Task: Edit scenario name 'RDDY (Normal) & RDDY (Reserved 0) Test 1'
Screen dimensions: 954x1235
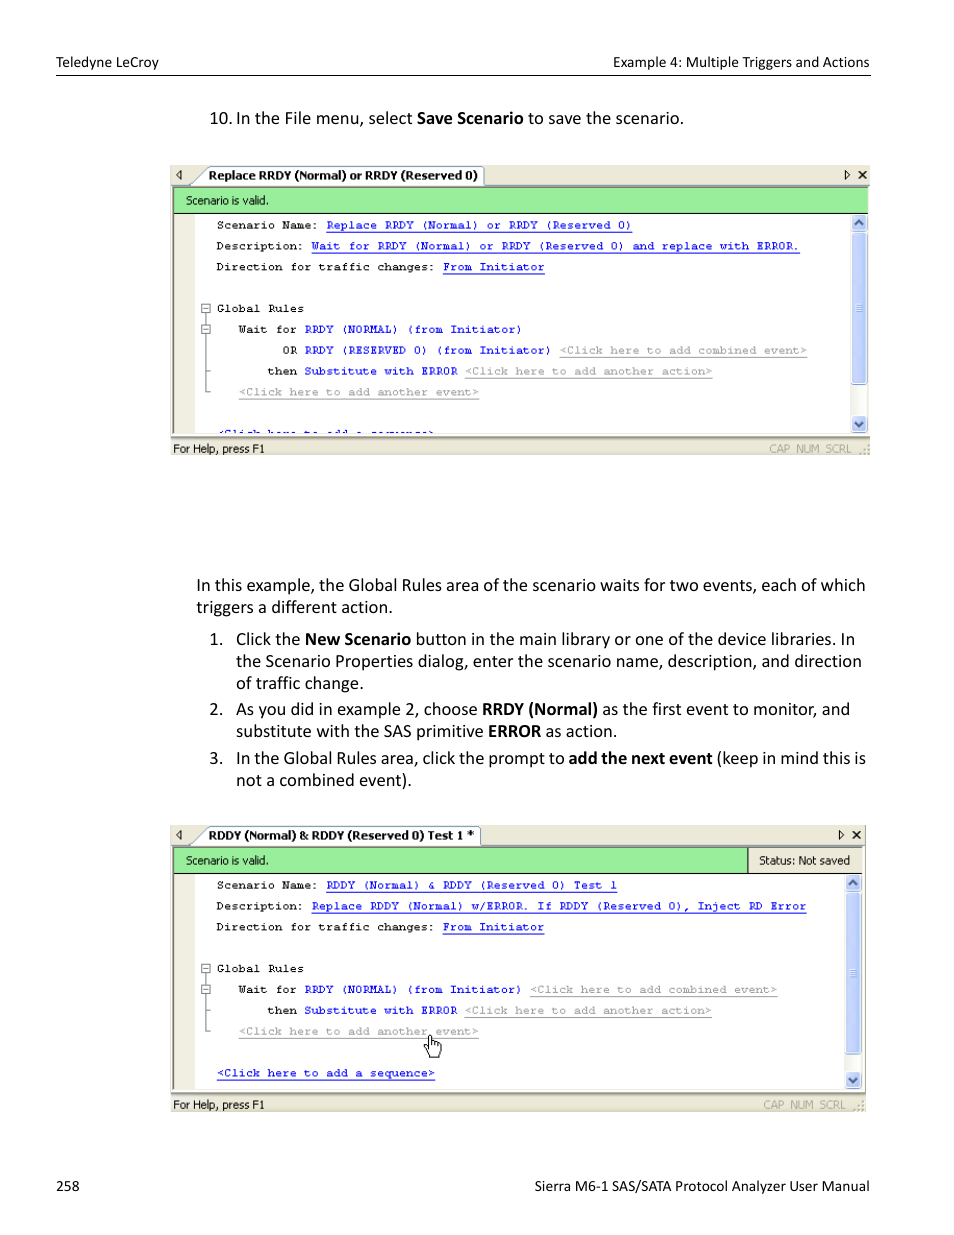Action: [471, 886]
